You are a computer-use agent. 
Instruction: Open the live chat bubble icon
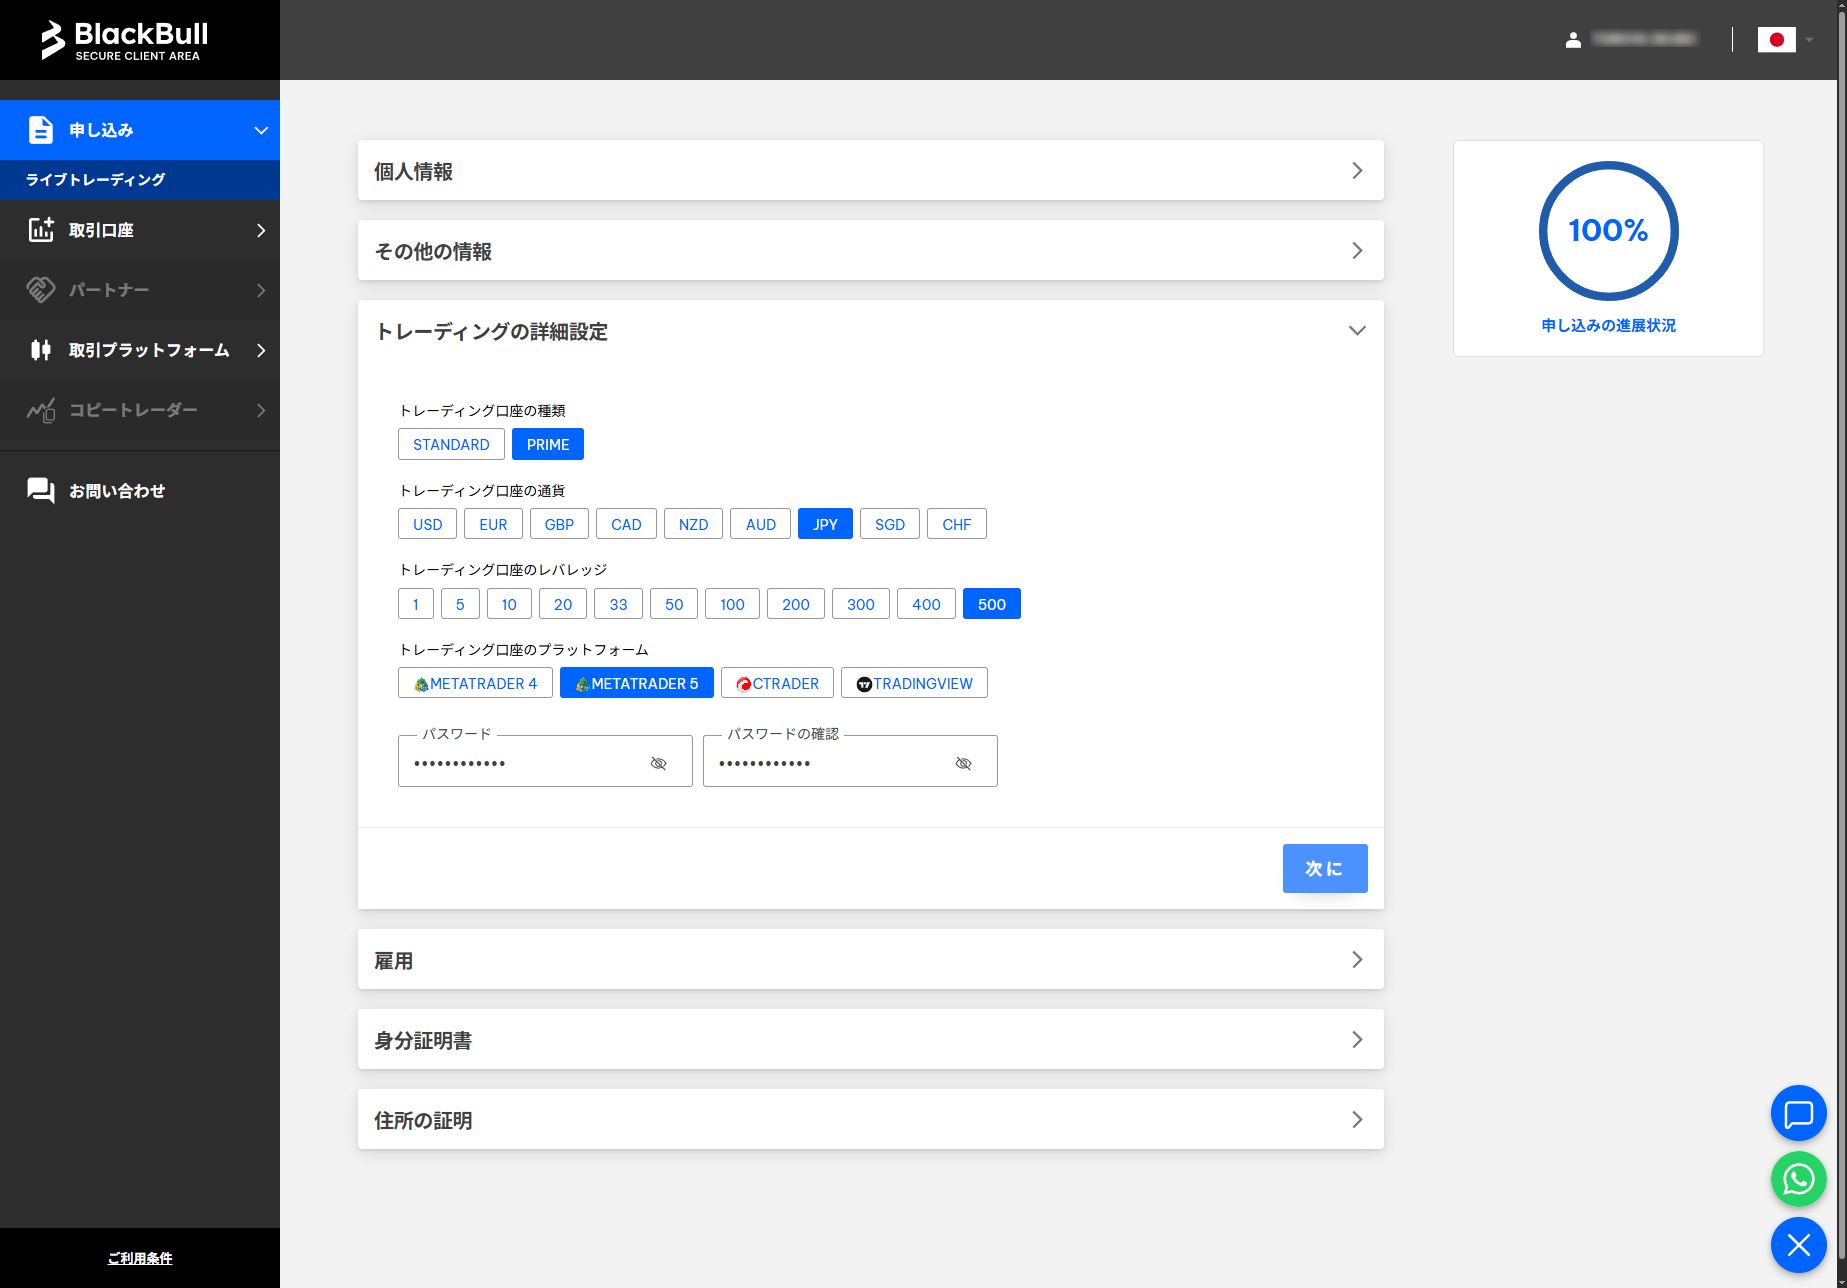coord(1798,1113)
